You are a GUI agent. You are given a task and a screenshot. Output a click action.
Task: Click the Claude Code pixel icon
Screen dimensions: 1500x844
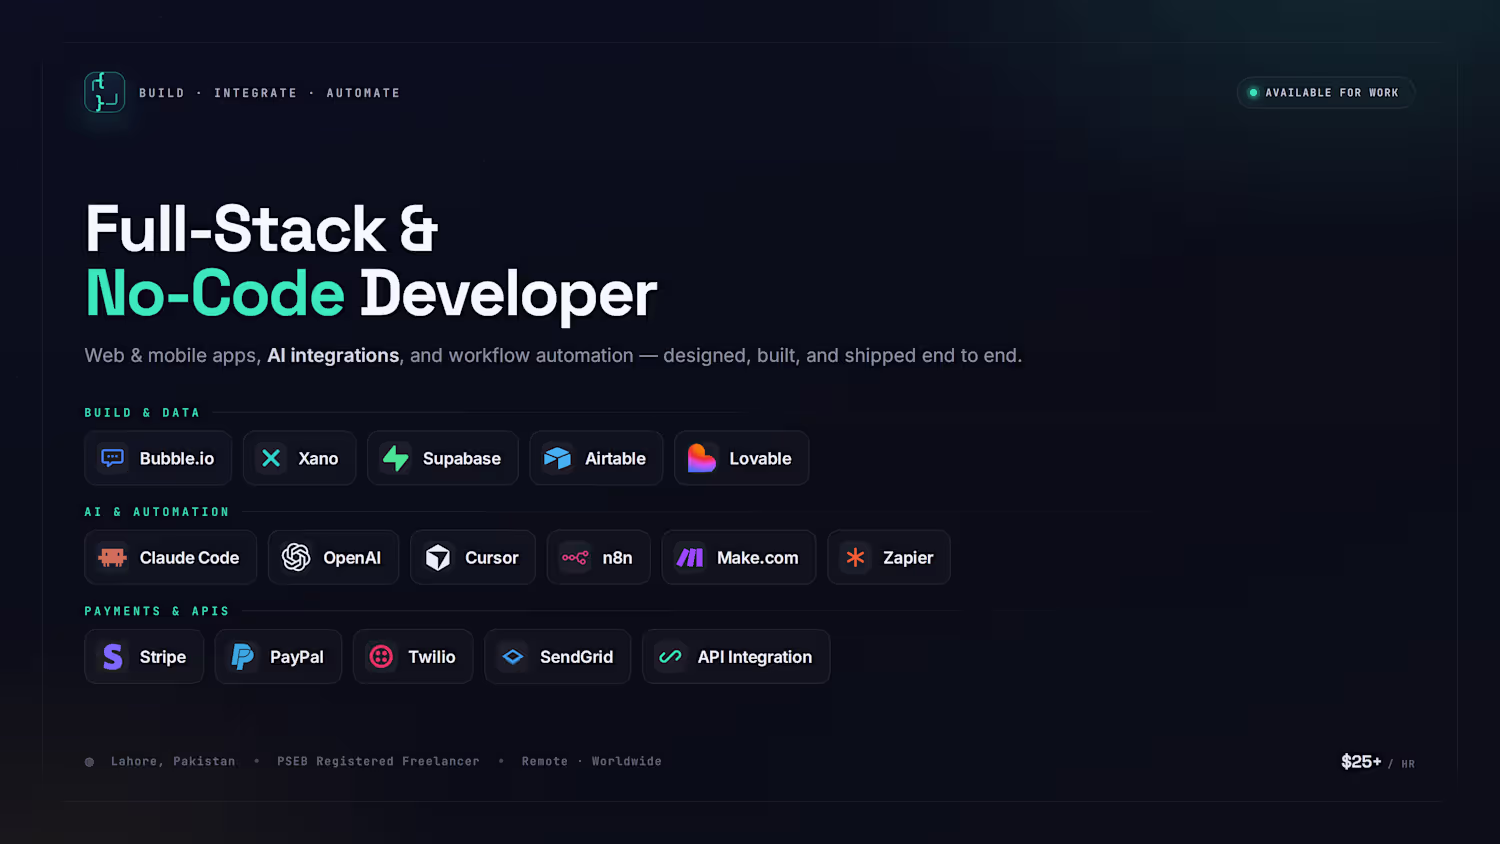coord(113,557)
